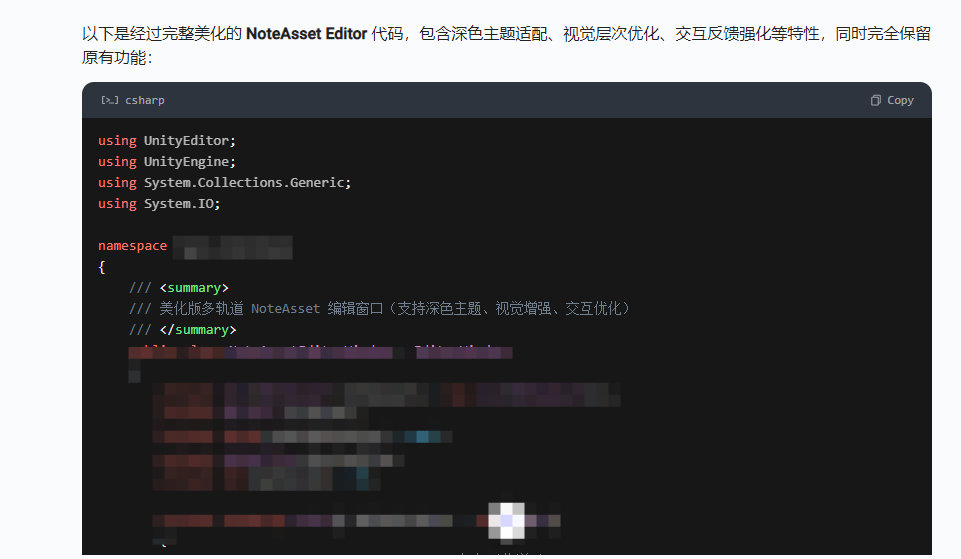Click the closing </summary> tag comment
961x559 pixels.
click(x=183, y=330)
